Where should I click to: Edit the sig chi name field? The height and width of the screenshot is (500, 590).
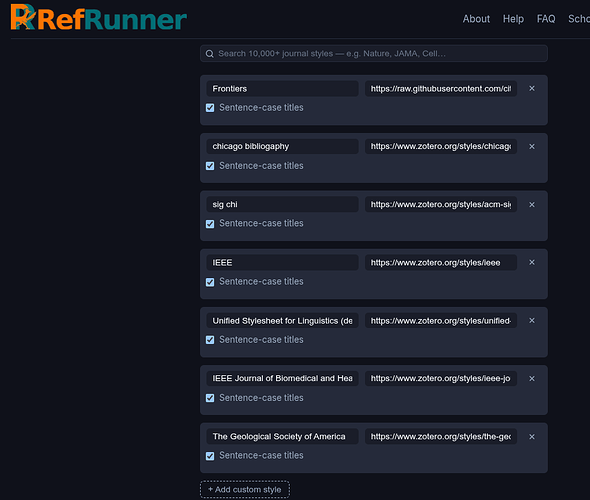(282, 204)
